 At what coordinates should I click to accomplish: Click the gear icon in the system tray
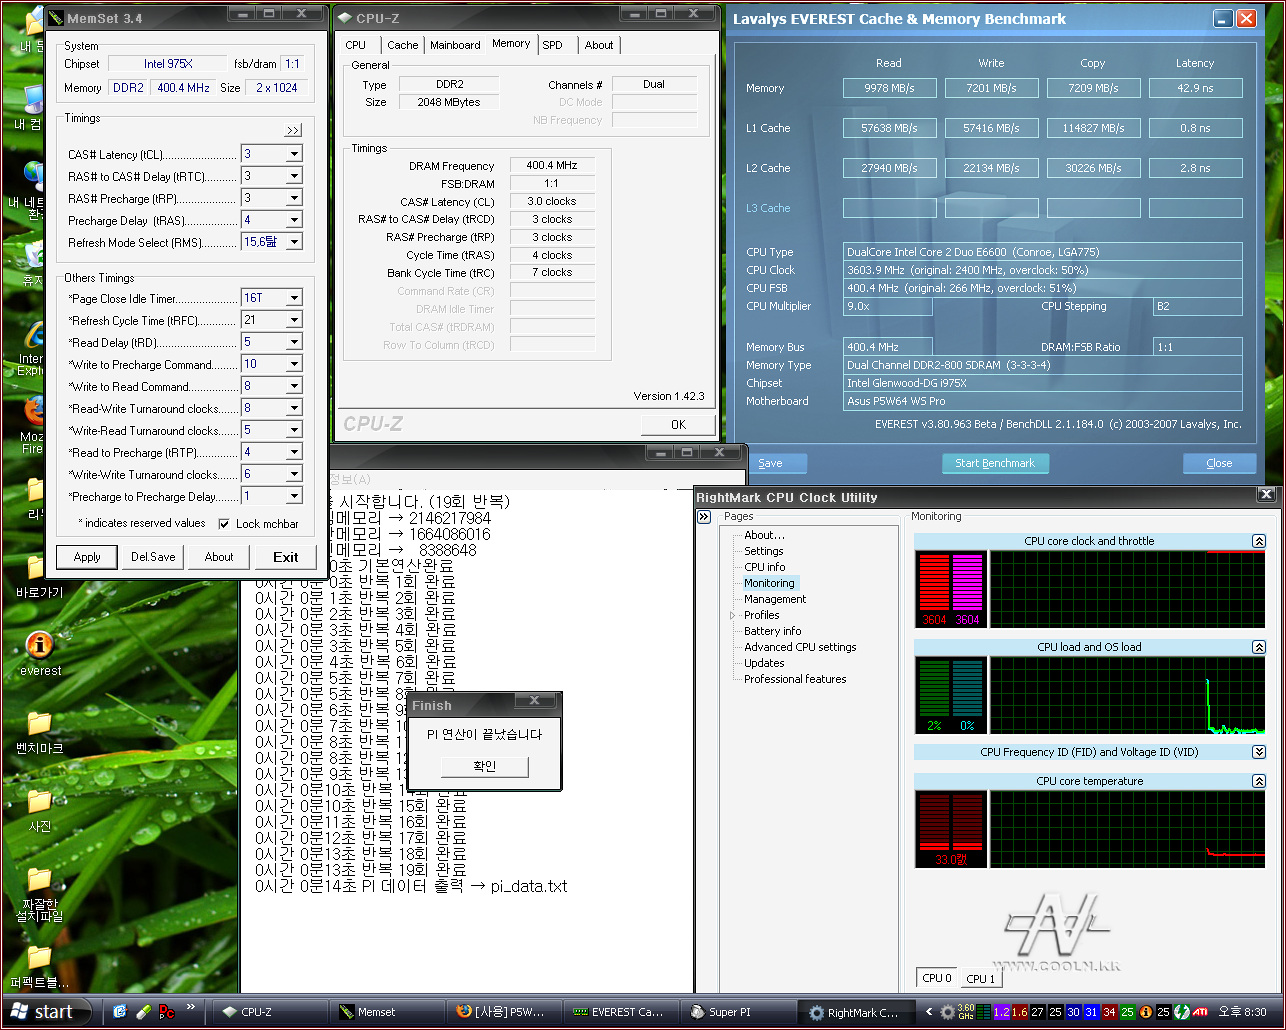coord(947,1011)
